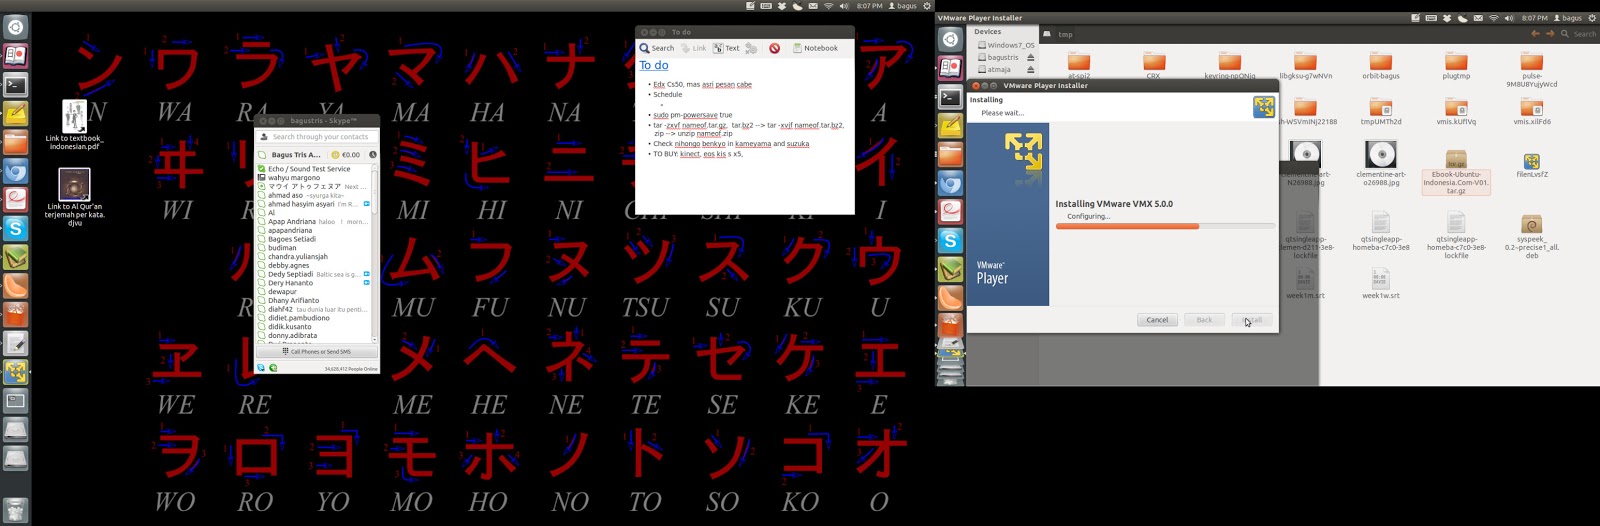
Task: Select Ebook-Ubuntu-Indonesia.Com-V01.tar.gz file
Action: 1456,172
